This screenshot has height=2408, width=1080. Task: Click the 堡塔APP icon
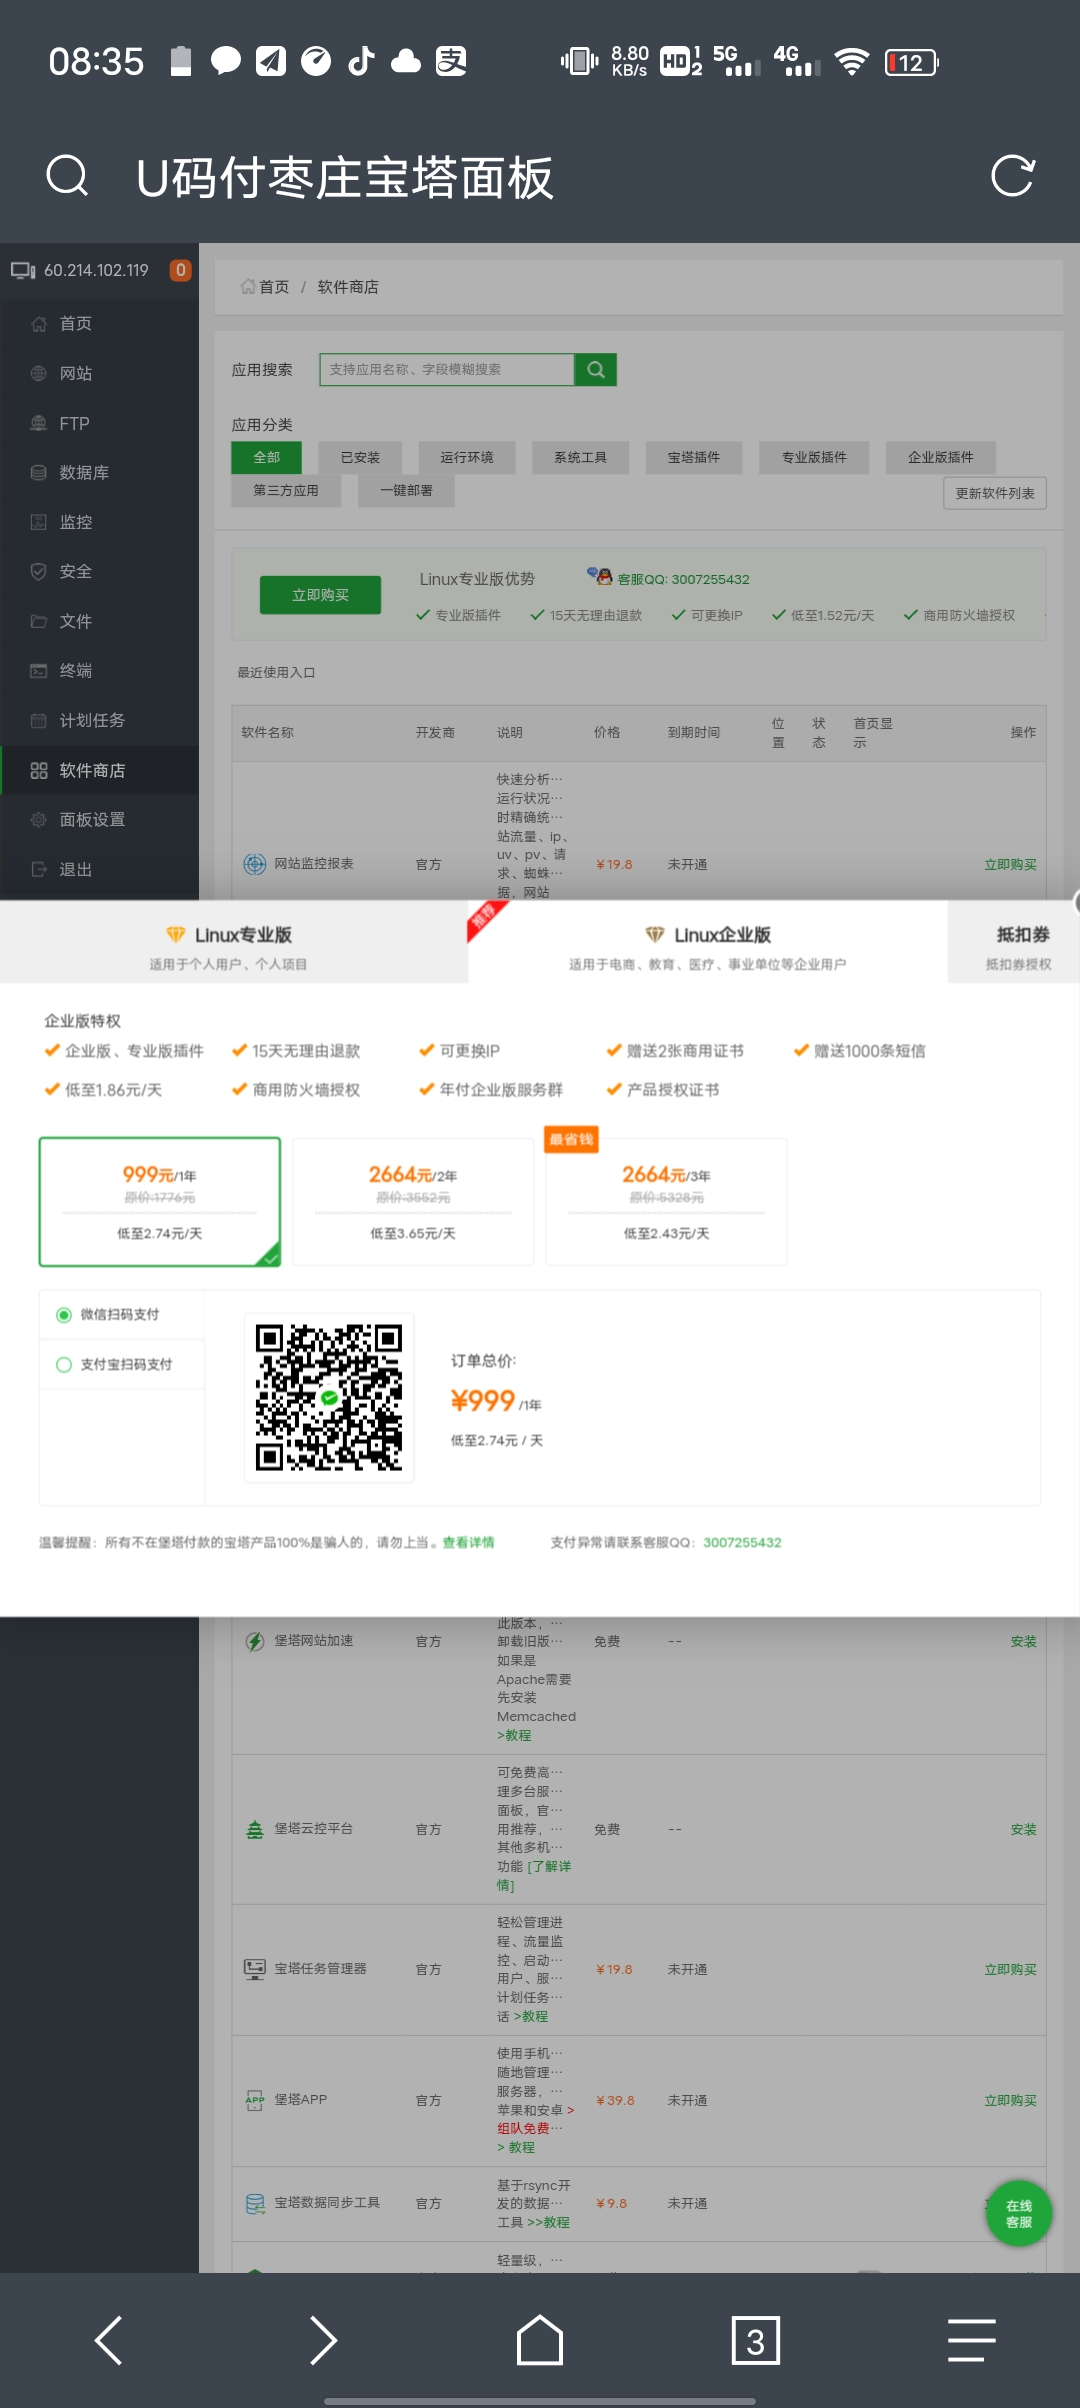255,2099
